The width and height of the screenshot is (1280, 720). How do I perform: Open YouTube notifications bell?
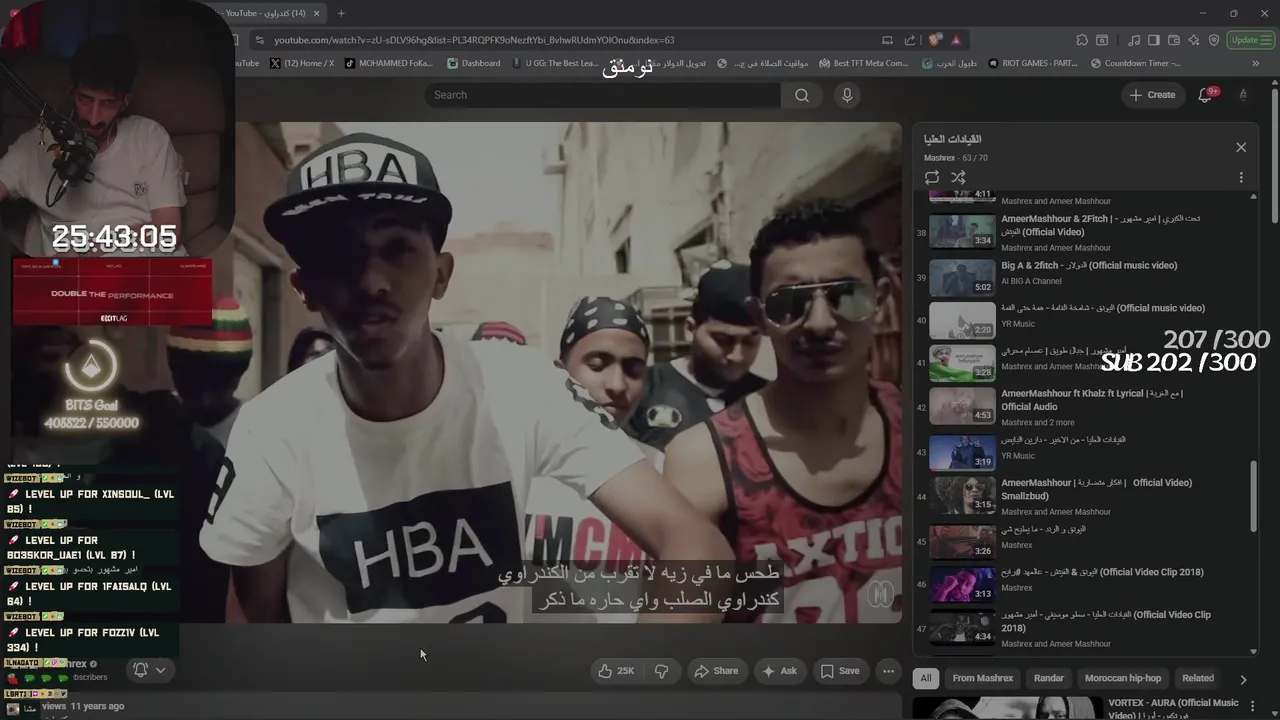point(1205,95)
